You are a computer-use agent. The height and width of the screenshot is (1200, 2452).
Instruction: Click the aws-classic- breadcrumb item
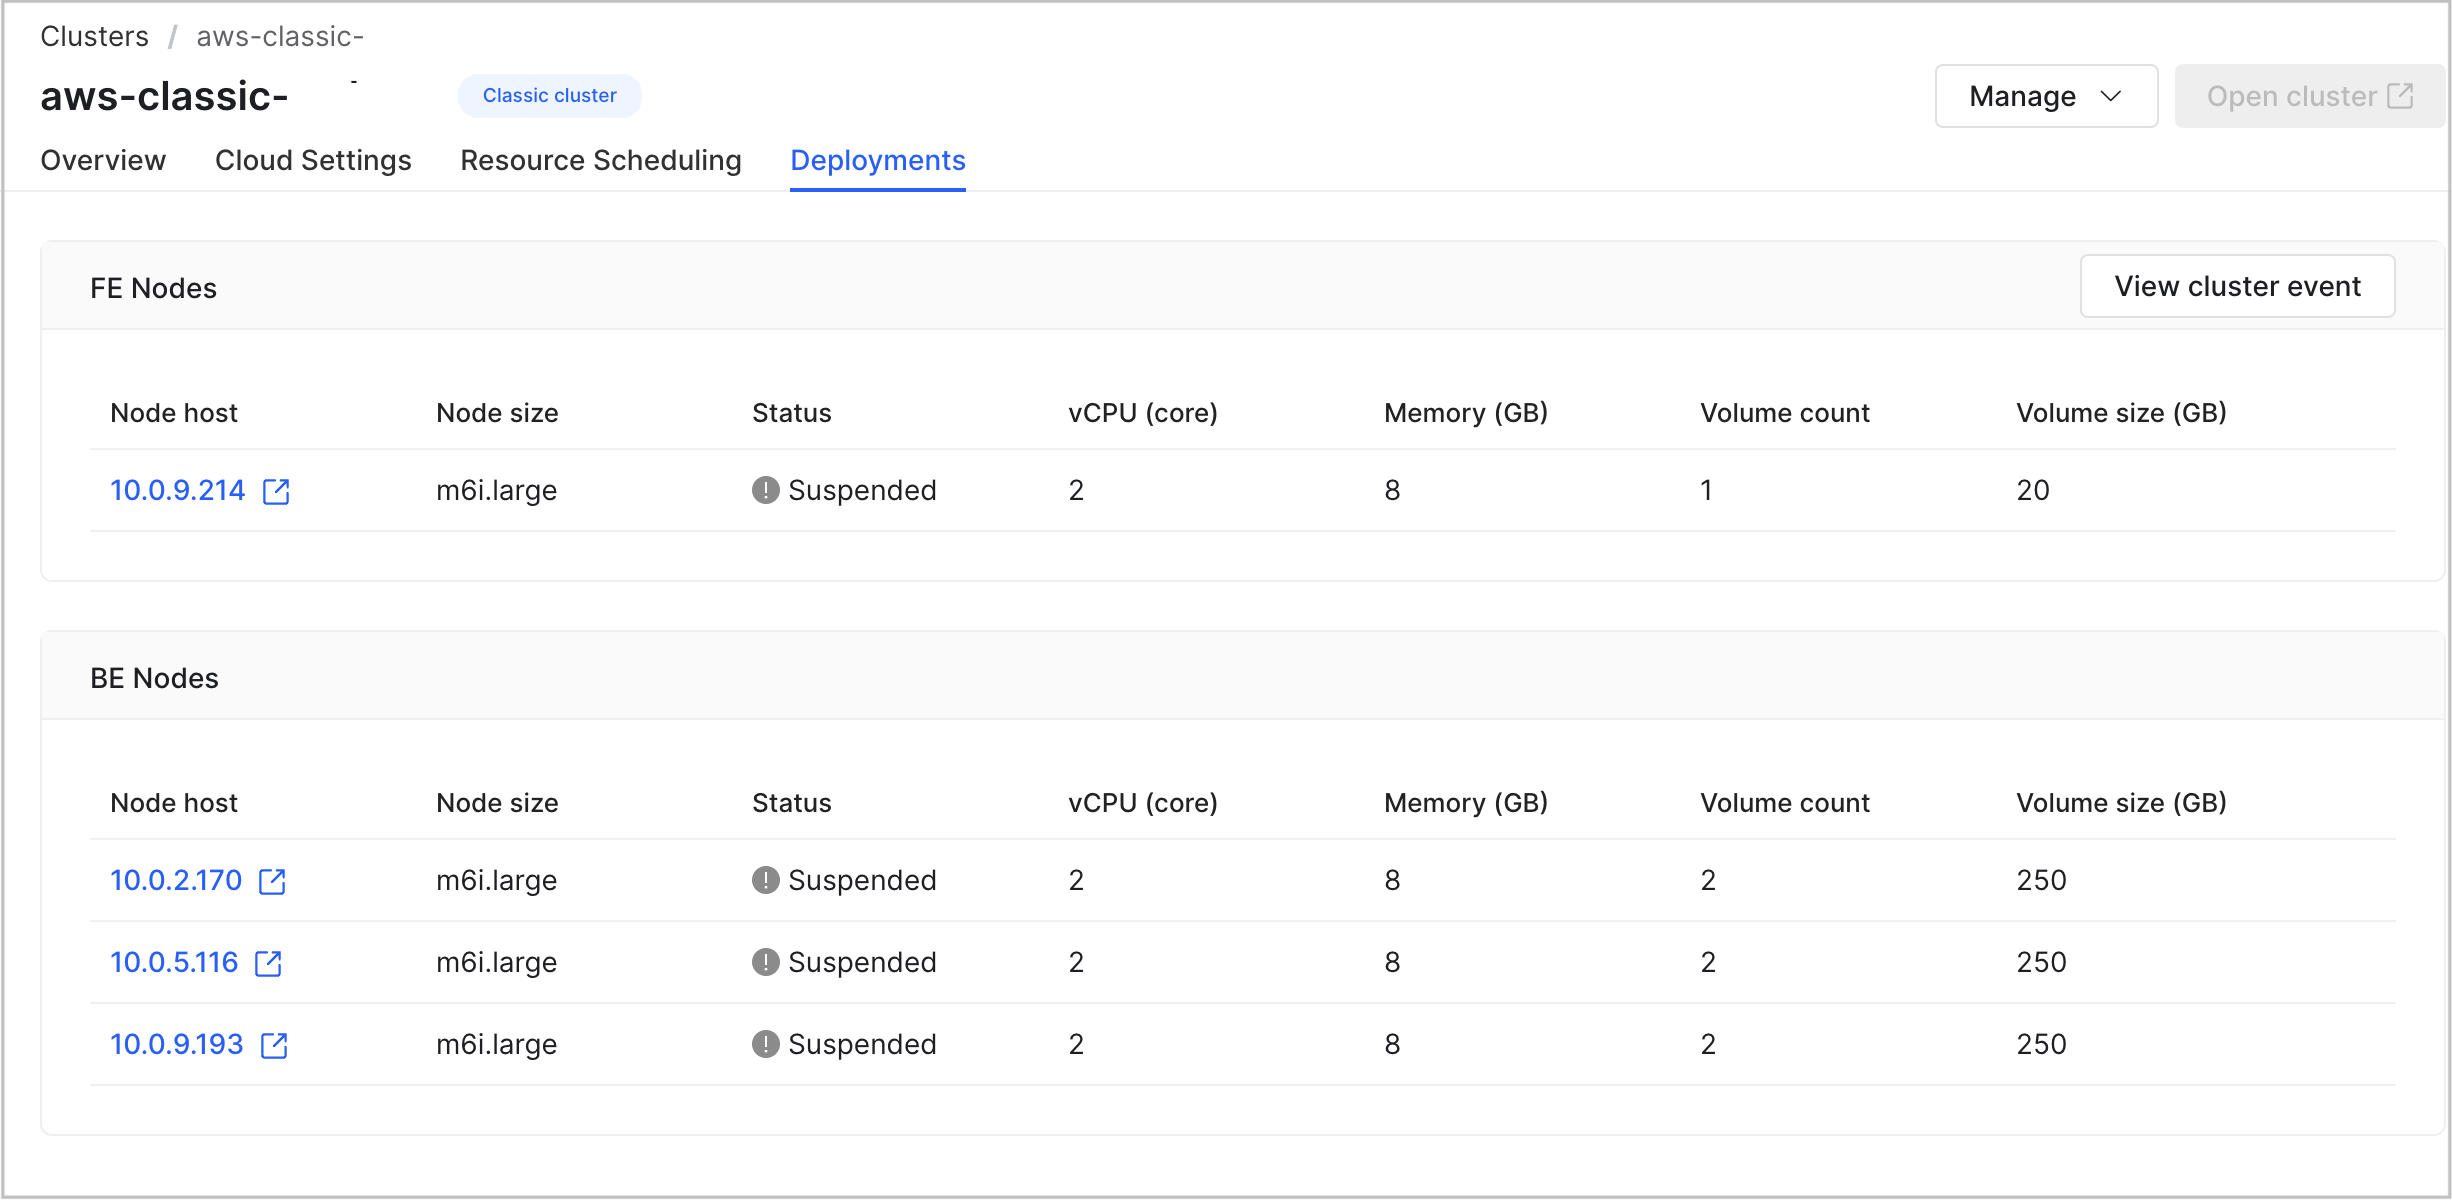coord(280,36)
